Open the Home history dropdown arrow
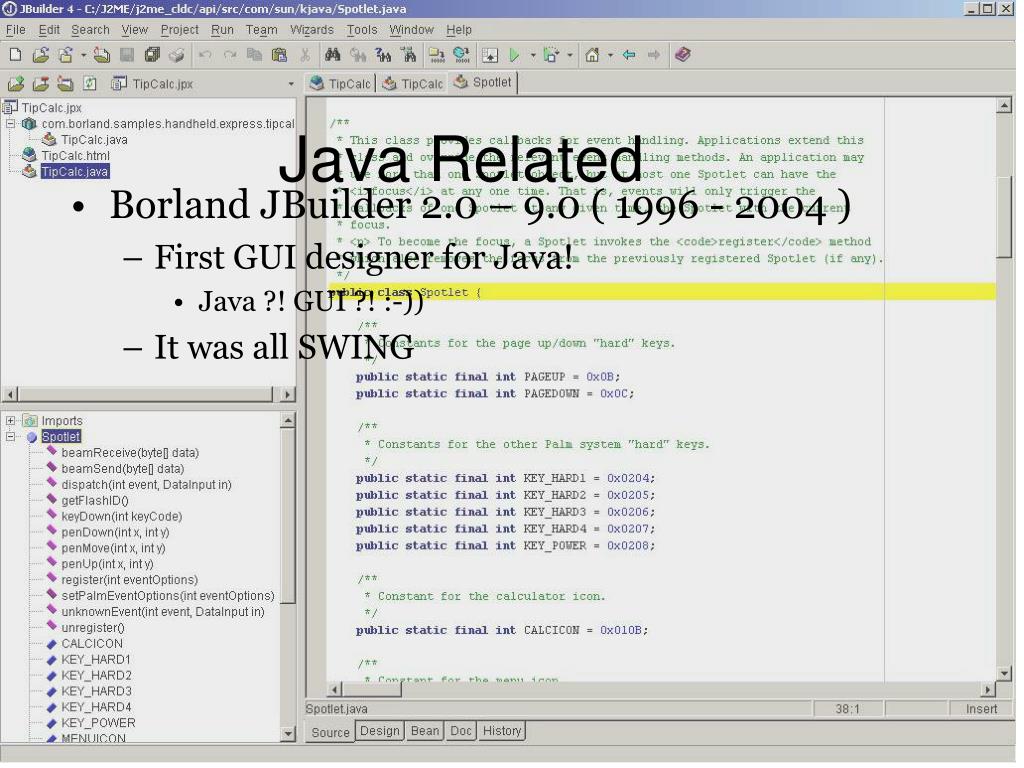1024x768 pixels. click(x=611, y=56)
